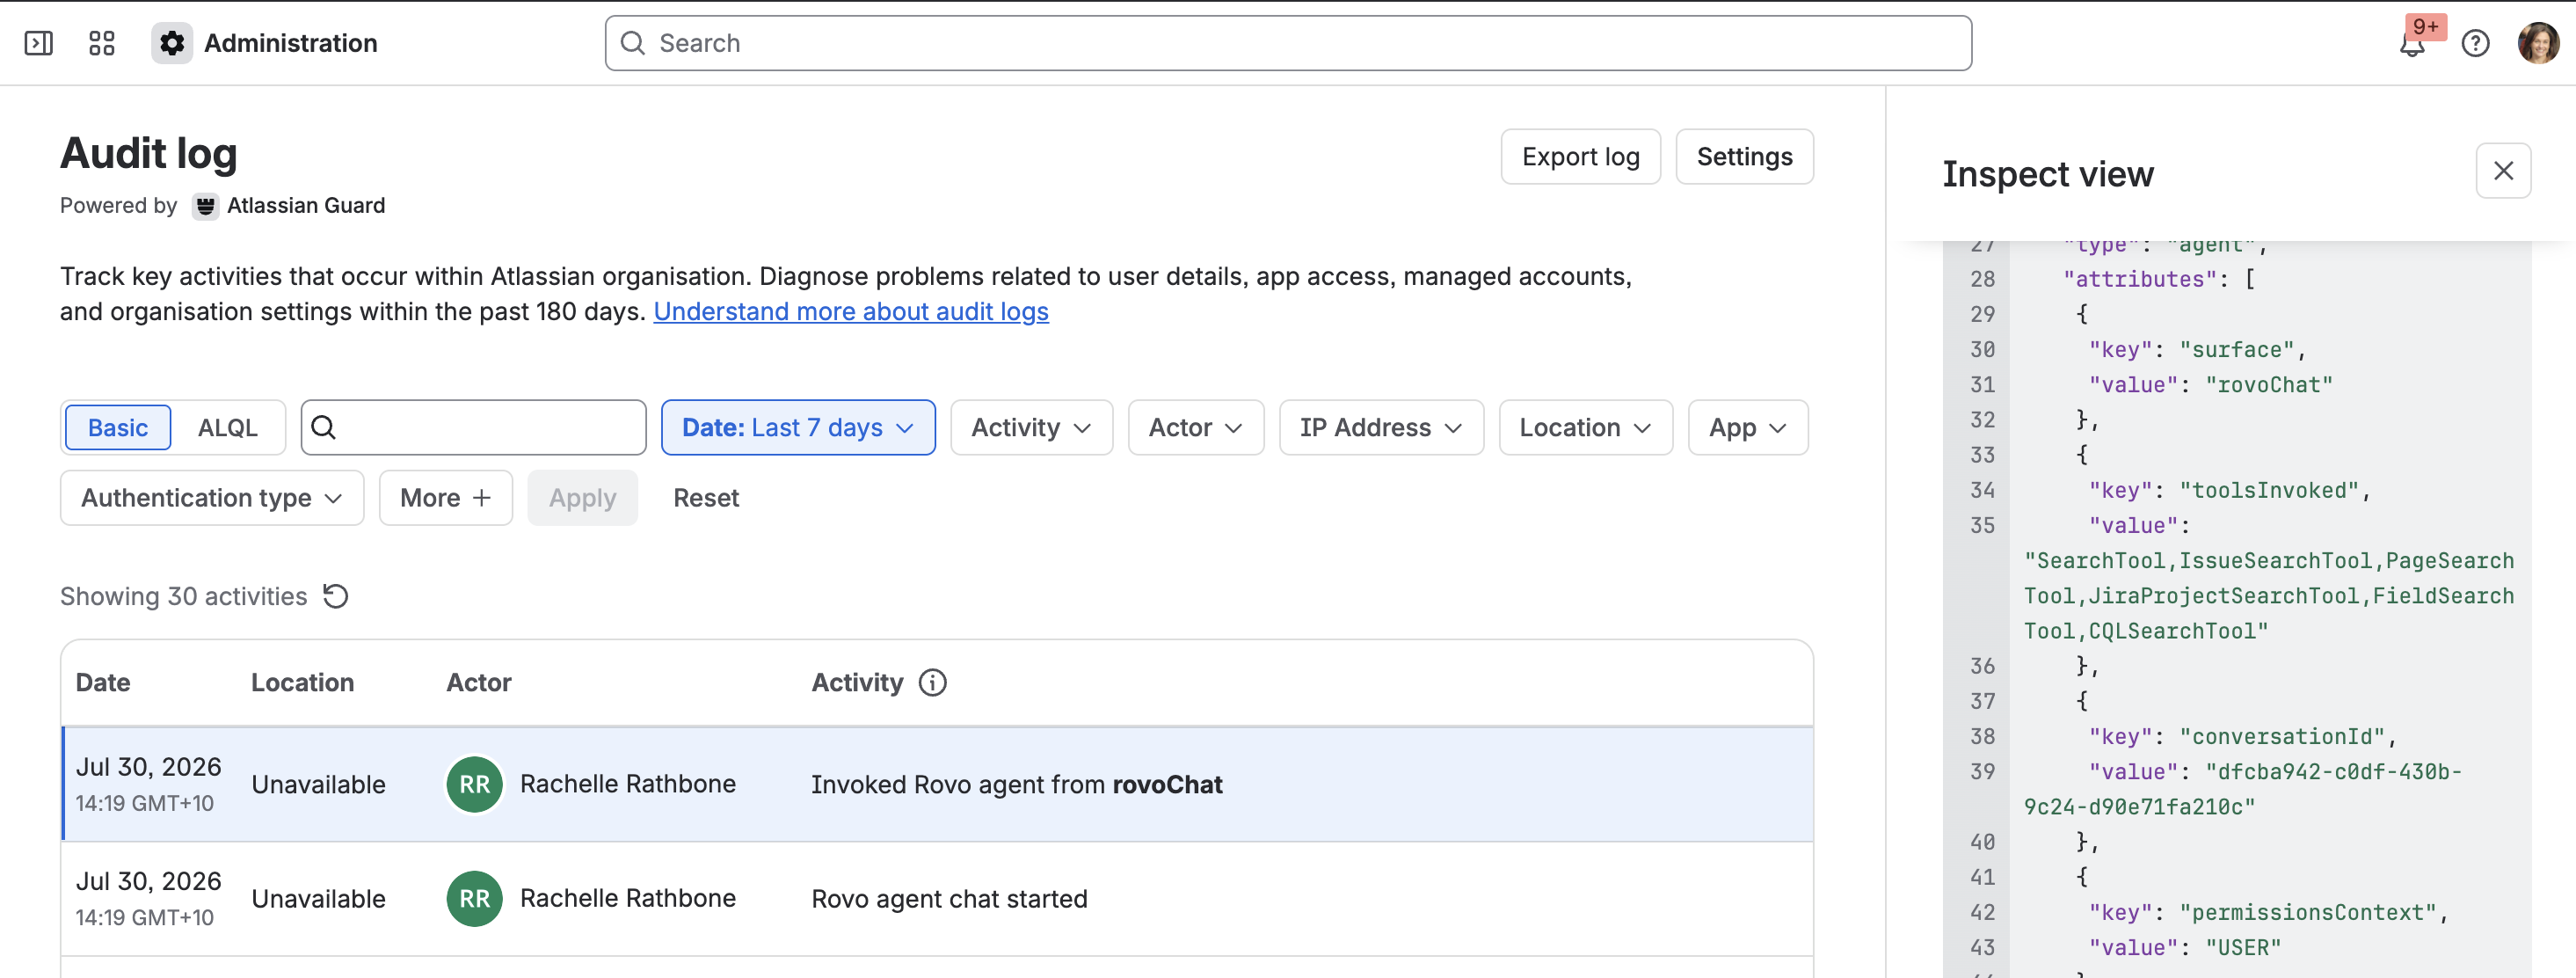Focus the top Search field
Screen dimensions: 2576x978
pos(1288,44)
